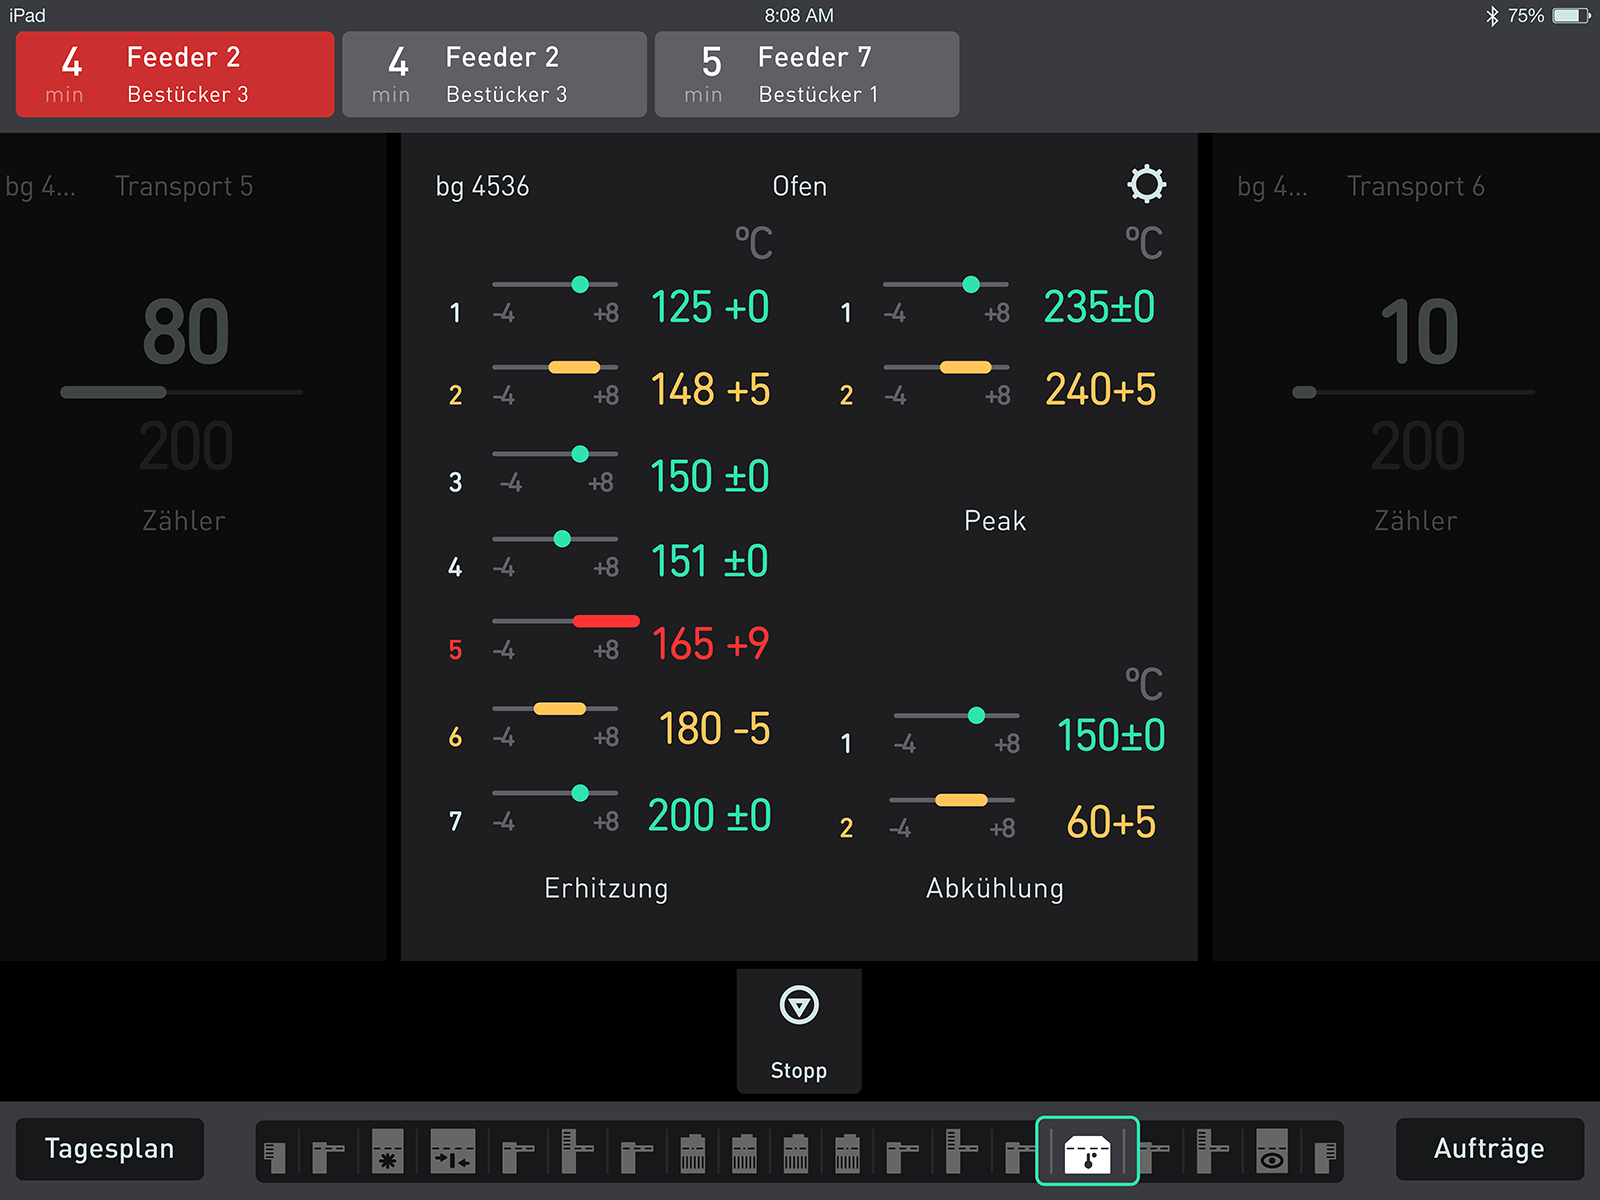Click the Stopp triangle icon
1600x1200 pixels.
point(799,1005)
